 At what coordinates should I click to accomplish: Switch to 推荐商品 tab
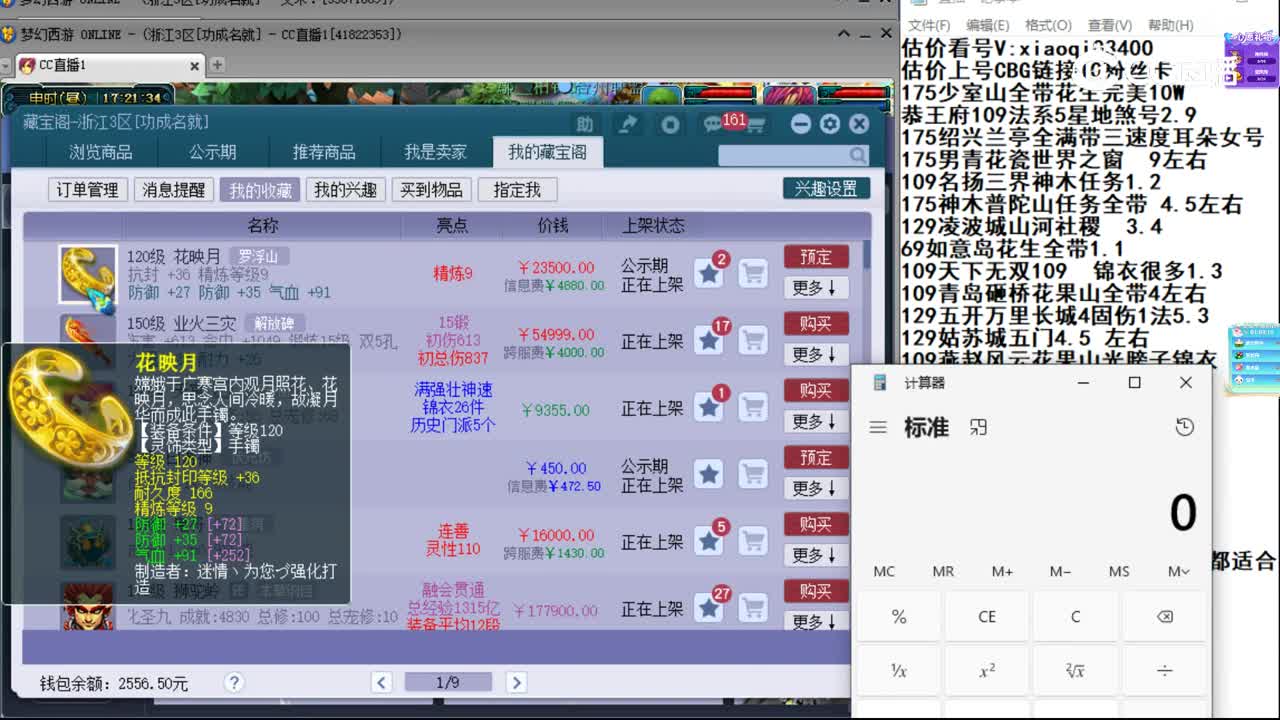coord(324,152)
